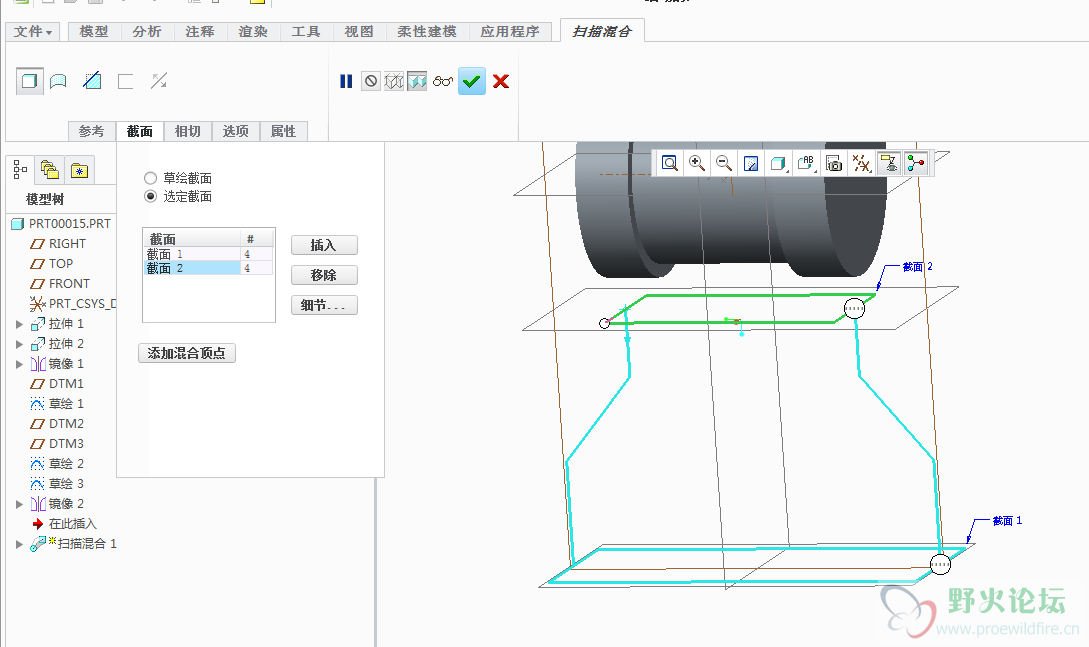This screenshot has height=647, width=1089.
Task: Open the 相切 panel tab
Action: (x=188, y=131)
